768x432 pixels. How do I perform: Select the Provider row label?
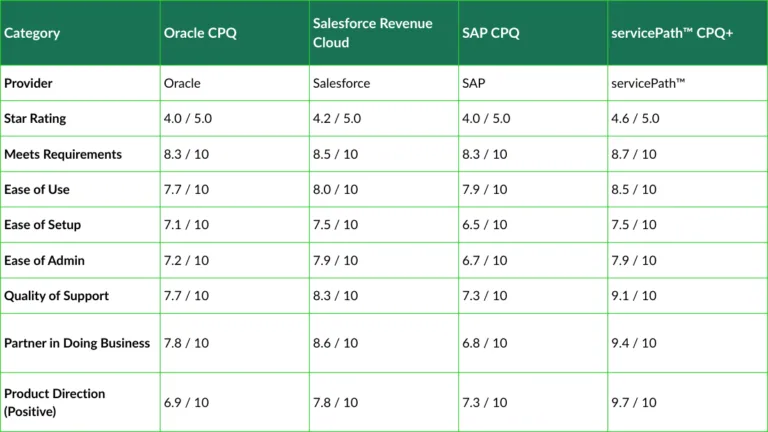coord(28,83)
